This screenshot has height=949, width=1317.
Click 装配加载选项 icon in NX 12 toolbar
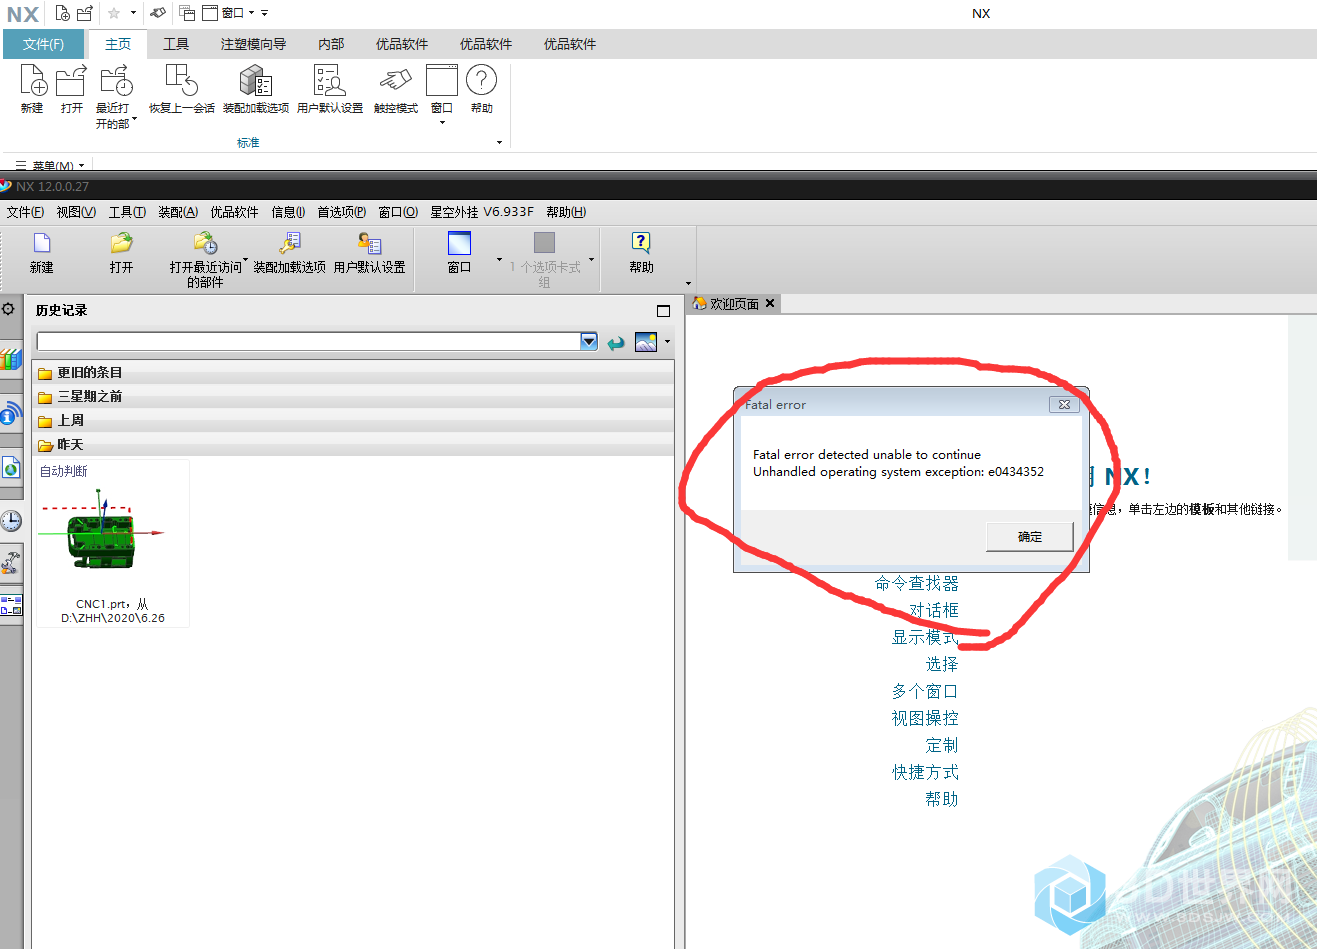[289, 243]
